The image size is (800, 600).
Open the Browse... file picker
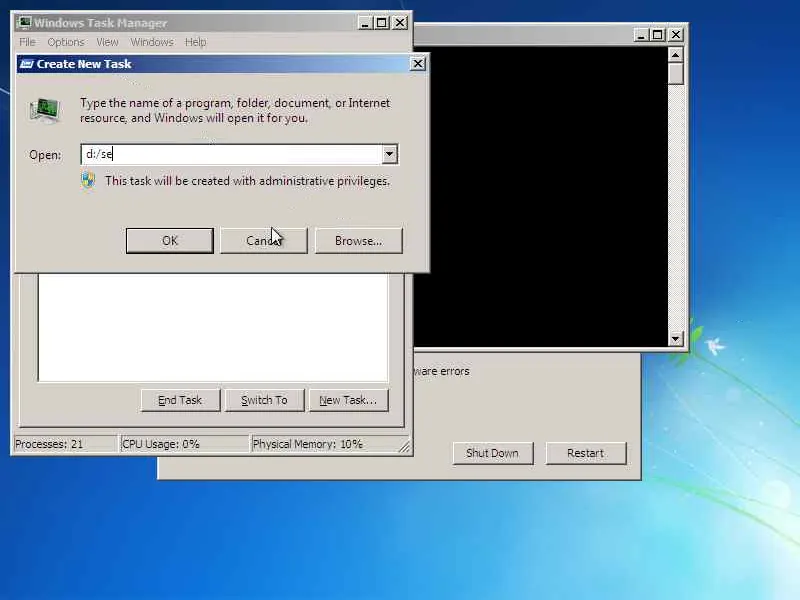pyautogui.click(x=359, y=240)
